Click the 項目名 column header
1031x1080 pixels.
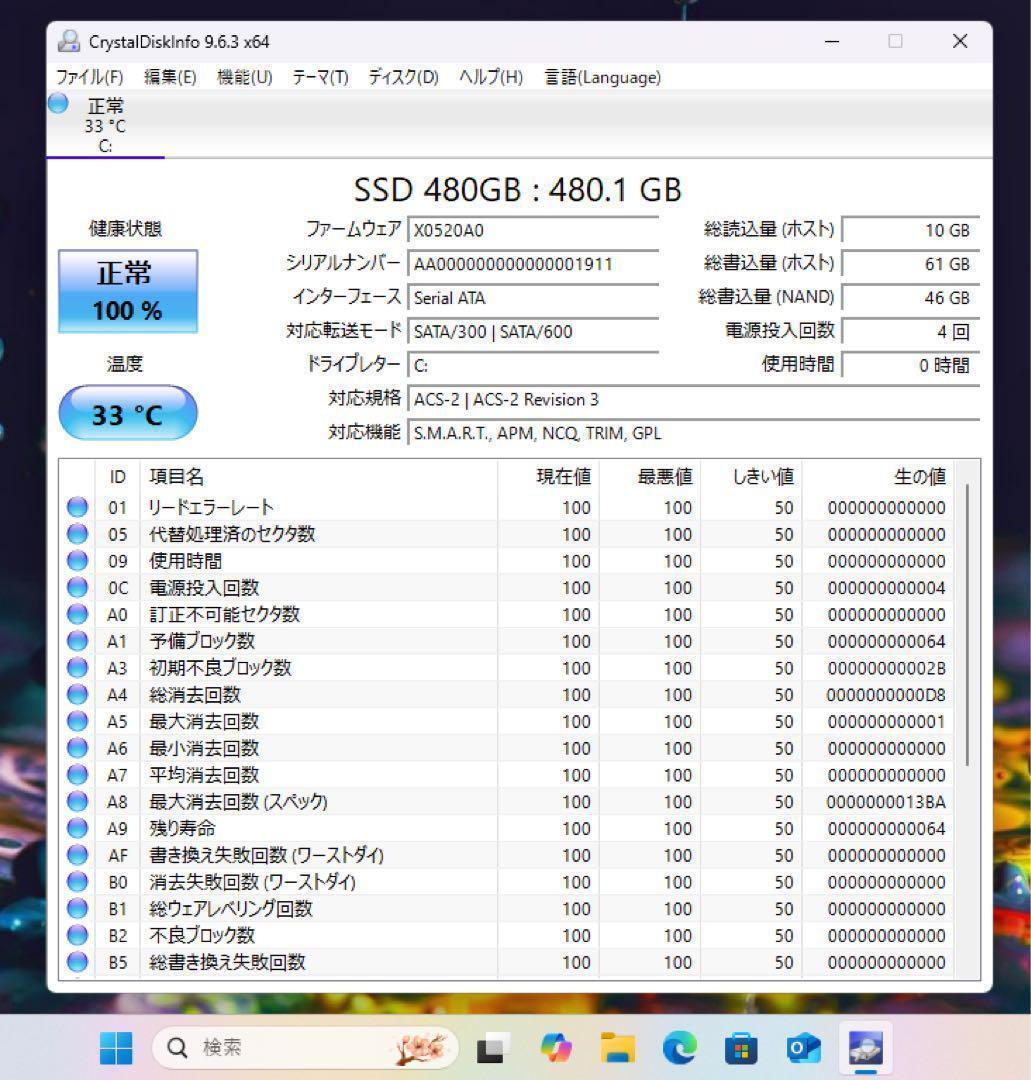point(319,477)
